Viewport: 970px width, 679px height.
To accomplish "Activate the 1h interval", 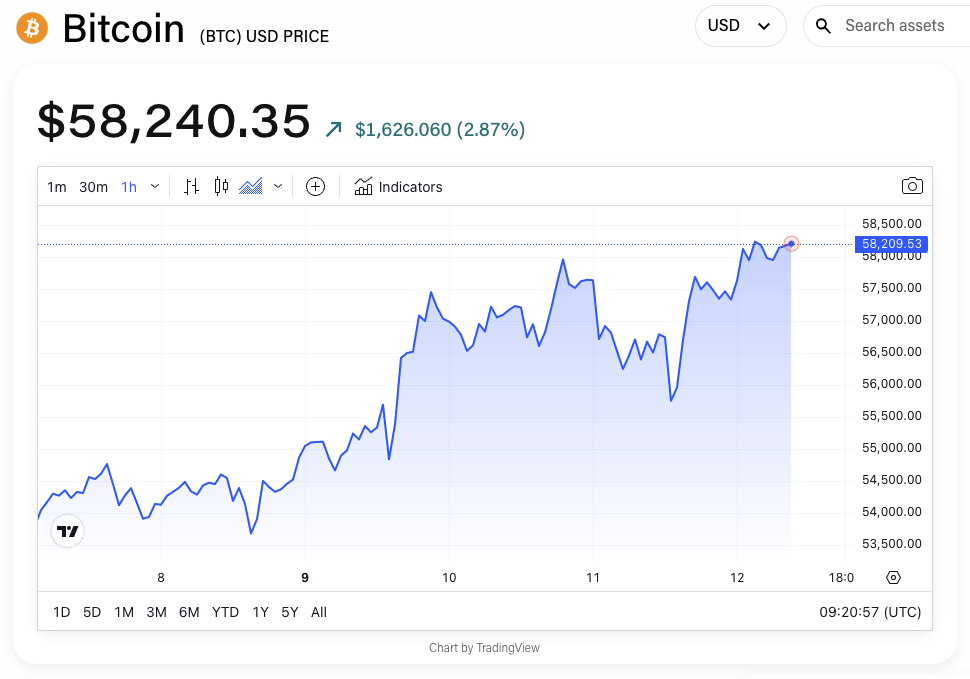I will click(128, 186).
